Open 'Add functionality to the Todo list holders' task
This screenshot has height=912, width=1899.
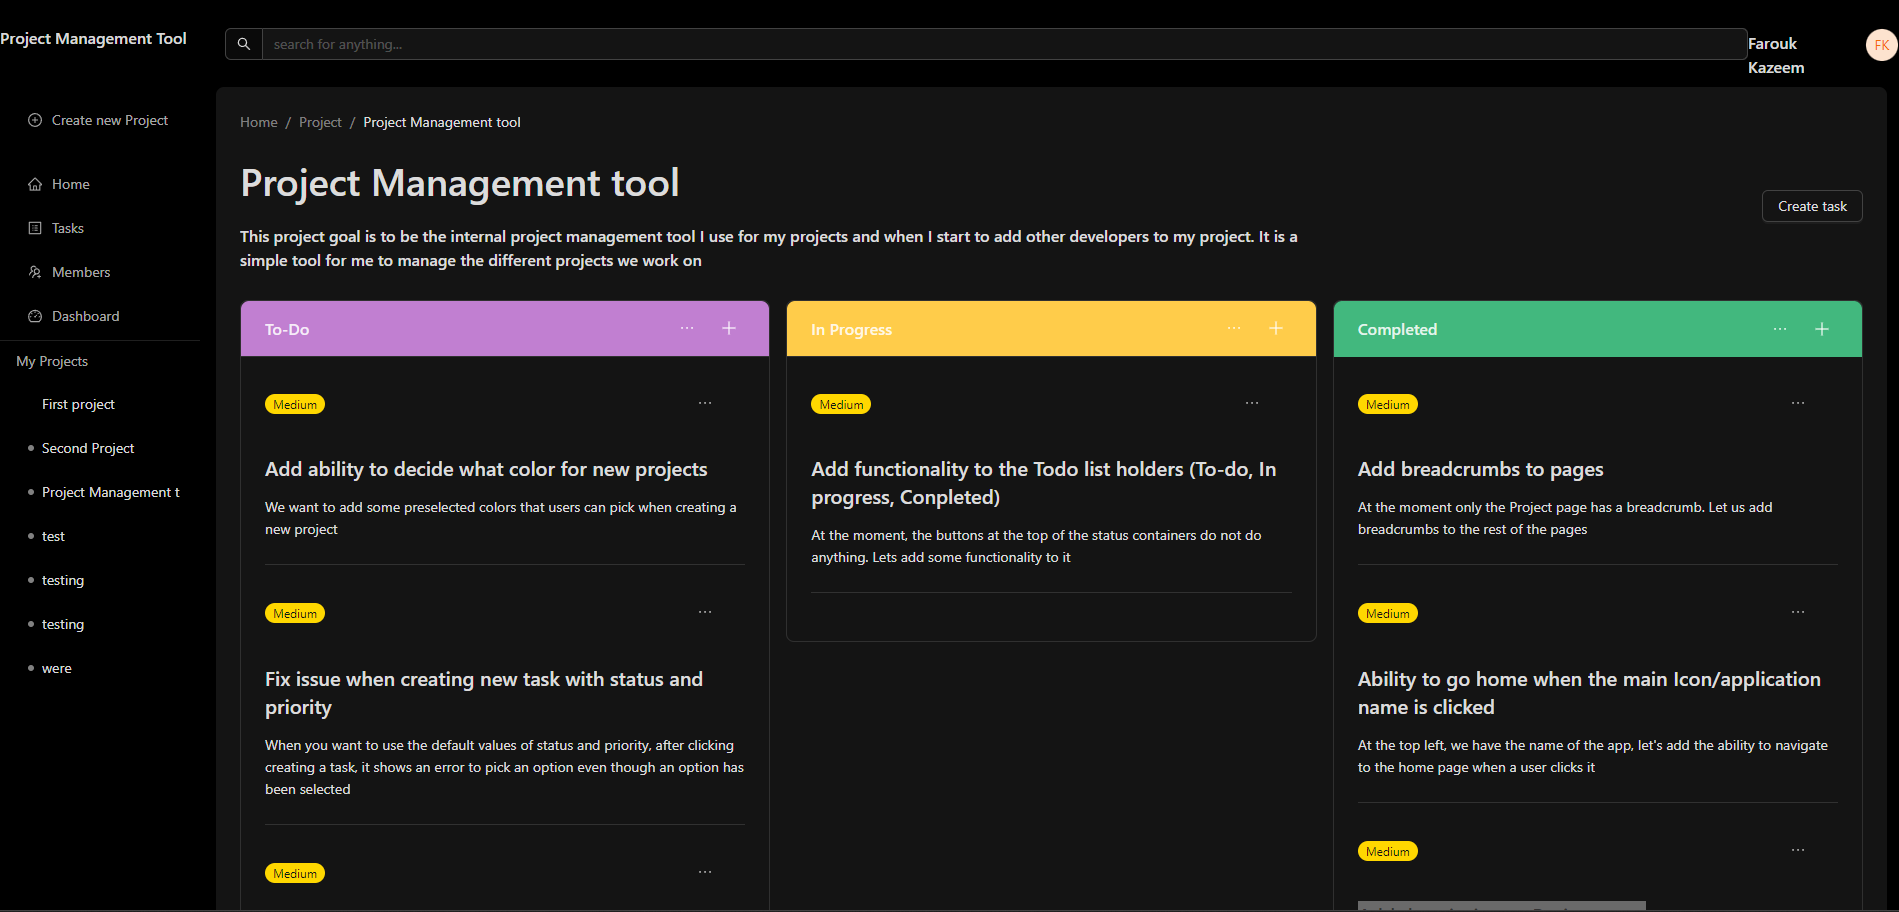(1043, 483)
